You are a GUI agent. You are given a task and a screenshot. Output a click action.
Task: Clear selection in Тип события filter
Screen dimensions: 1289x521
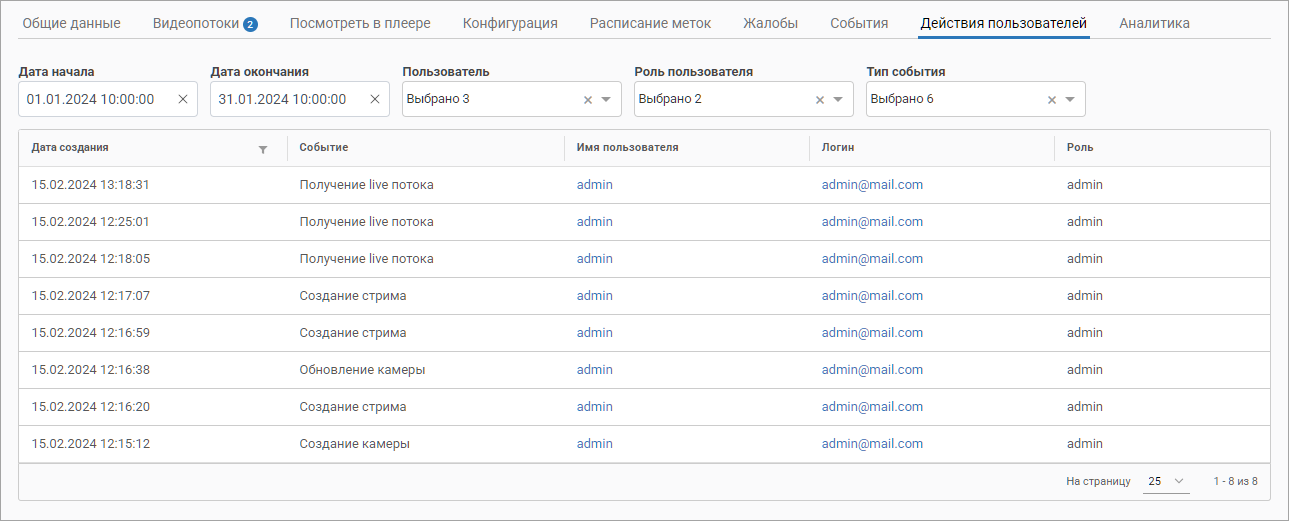[x=1051, y=99]
